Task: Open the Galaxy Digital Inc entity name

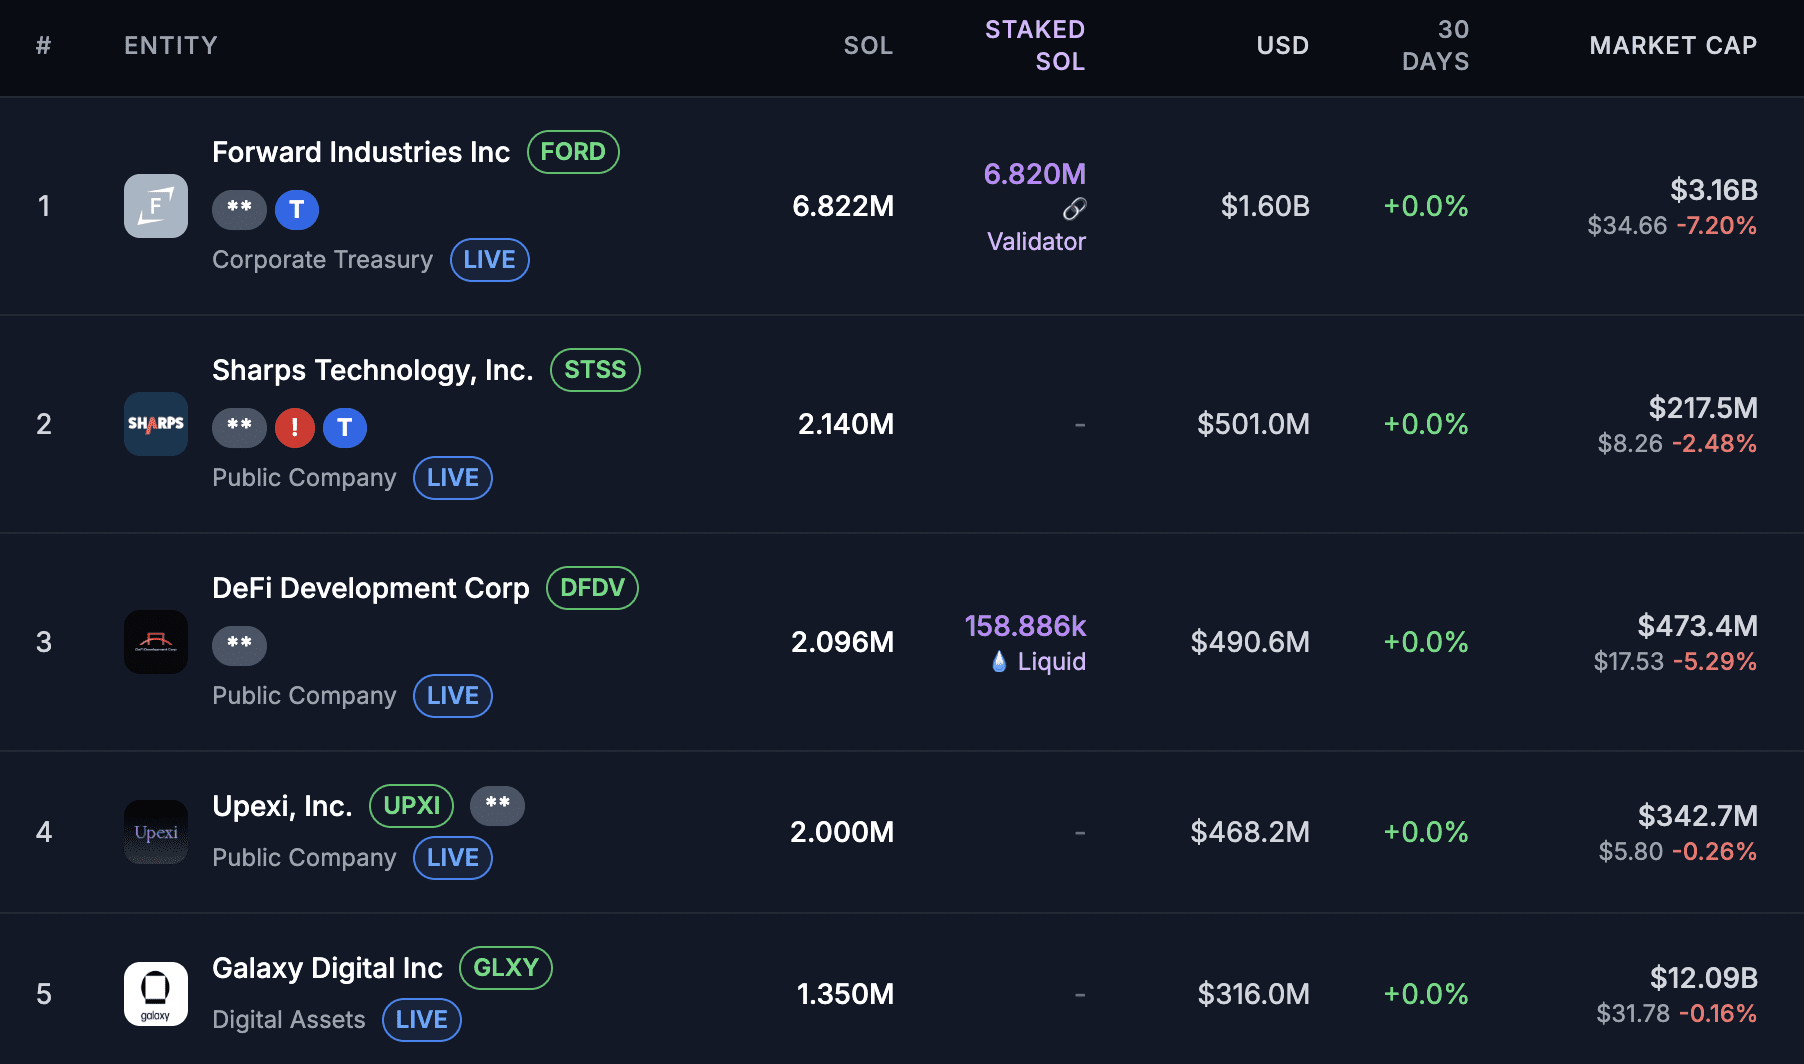Action: 327,968
